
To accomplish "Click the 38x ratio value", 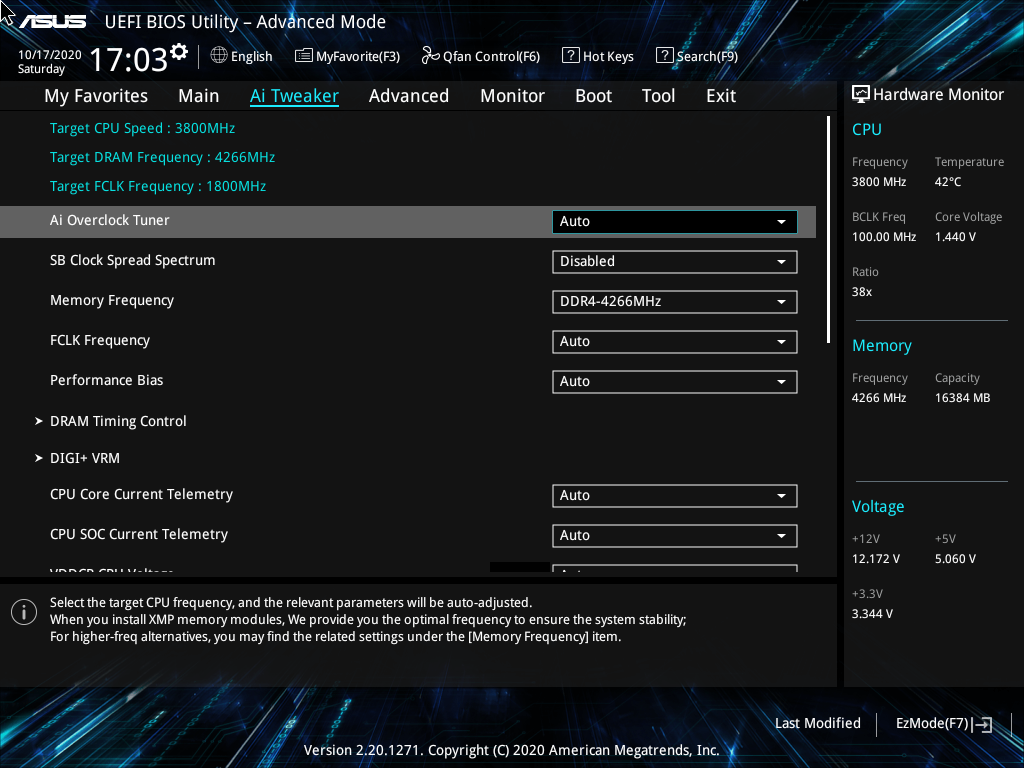I will (861, 292).
